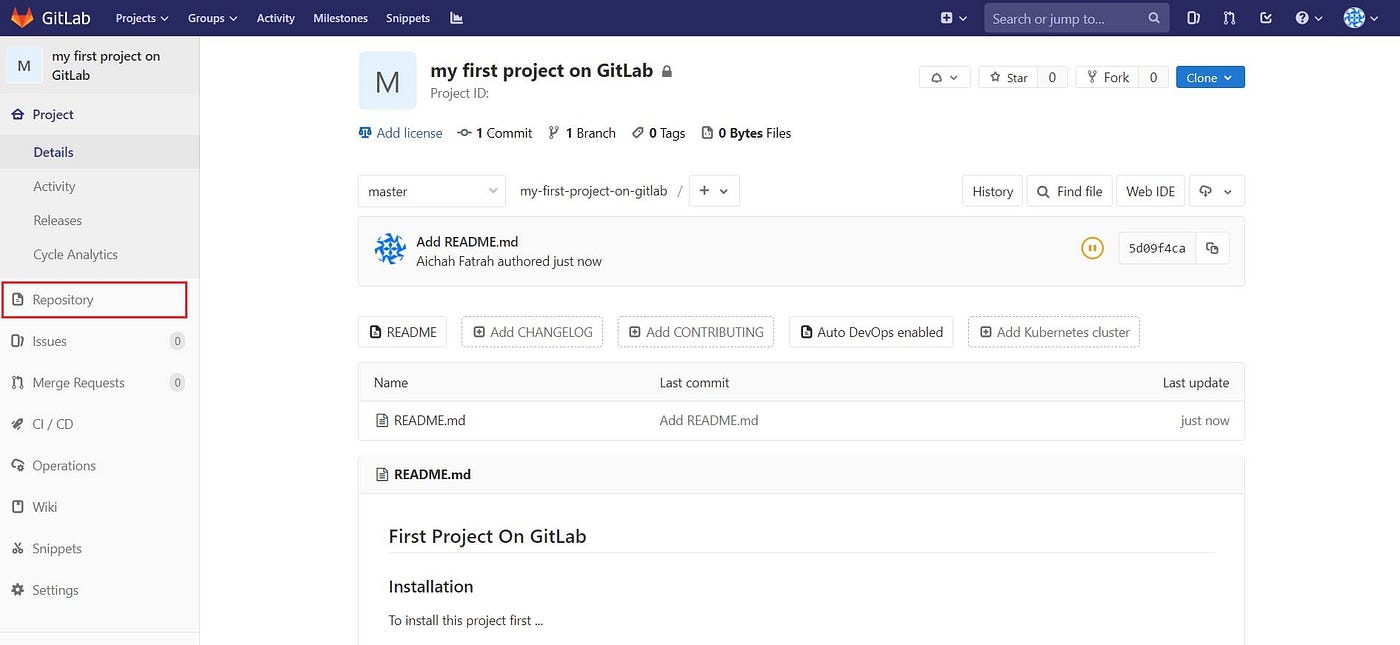Open the 1 Commit link
This screenshot has height=645, width=1400.
(x=495, y=133)
